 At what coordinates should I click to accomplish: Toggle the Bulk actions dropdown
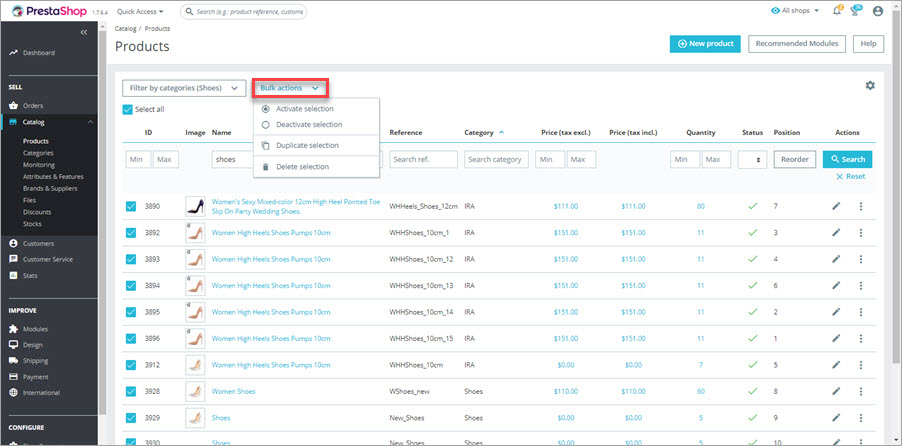coord(290,88)
